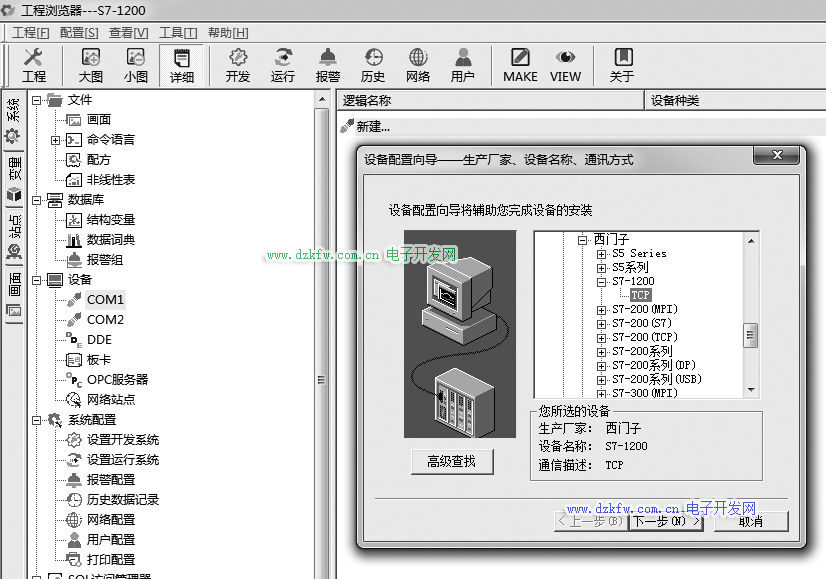The image size is (826, 579).
Task: Launch the 开发 development system
Action: coord(238,65)
